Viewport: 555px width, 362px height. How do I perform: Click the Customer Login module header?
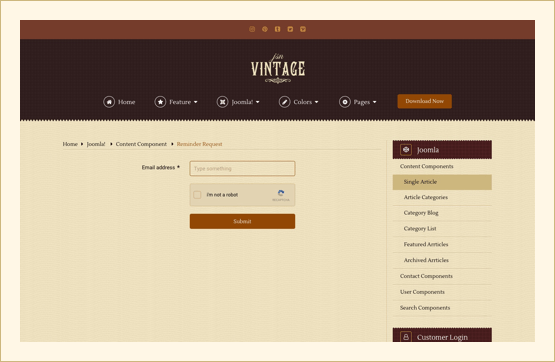click(x=442, y=335)
